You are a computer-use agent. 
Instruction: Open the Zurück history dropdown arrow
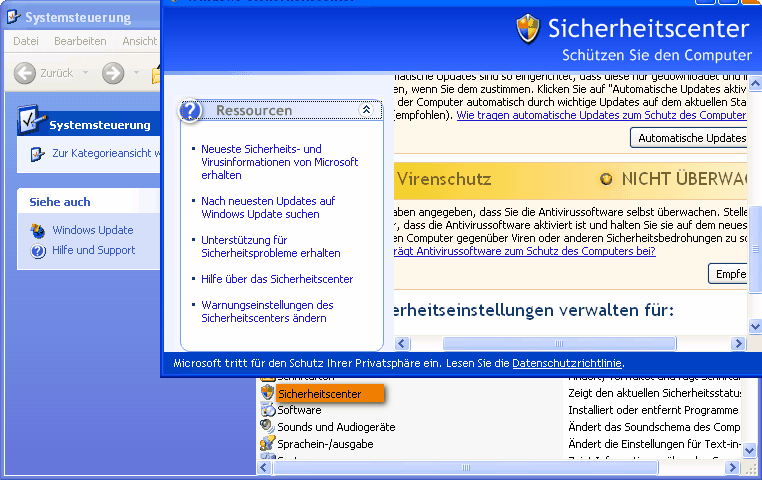tap(86, 73)
